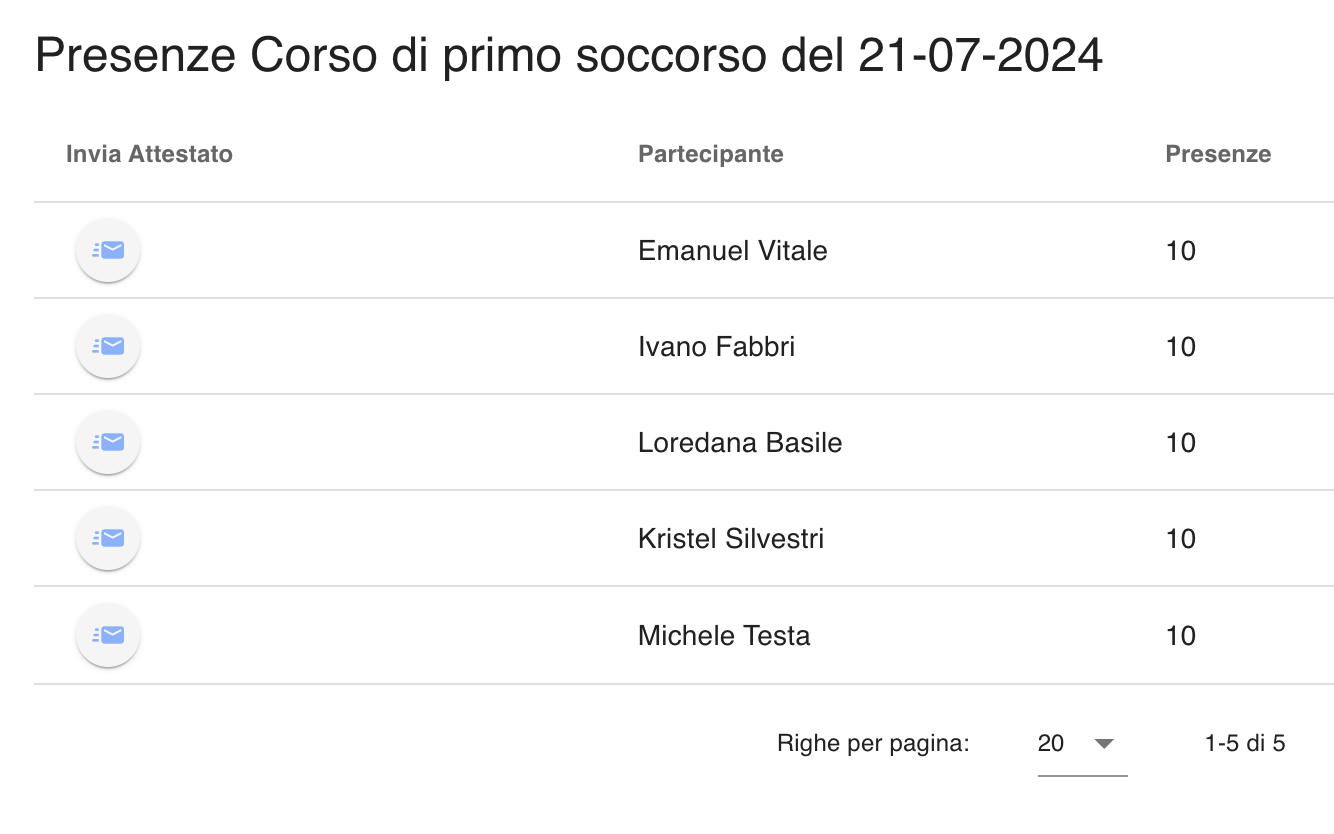This screenshot has width=1334, height=834.
Task: Sort by the Partecipante column header
Action: (711, 154)
